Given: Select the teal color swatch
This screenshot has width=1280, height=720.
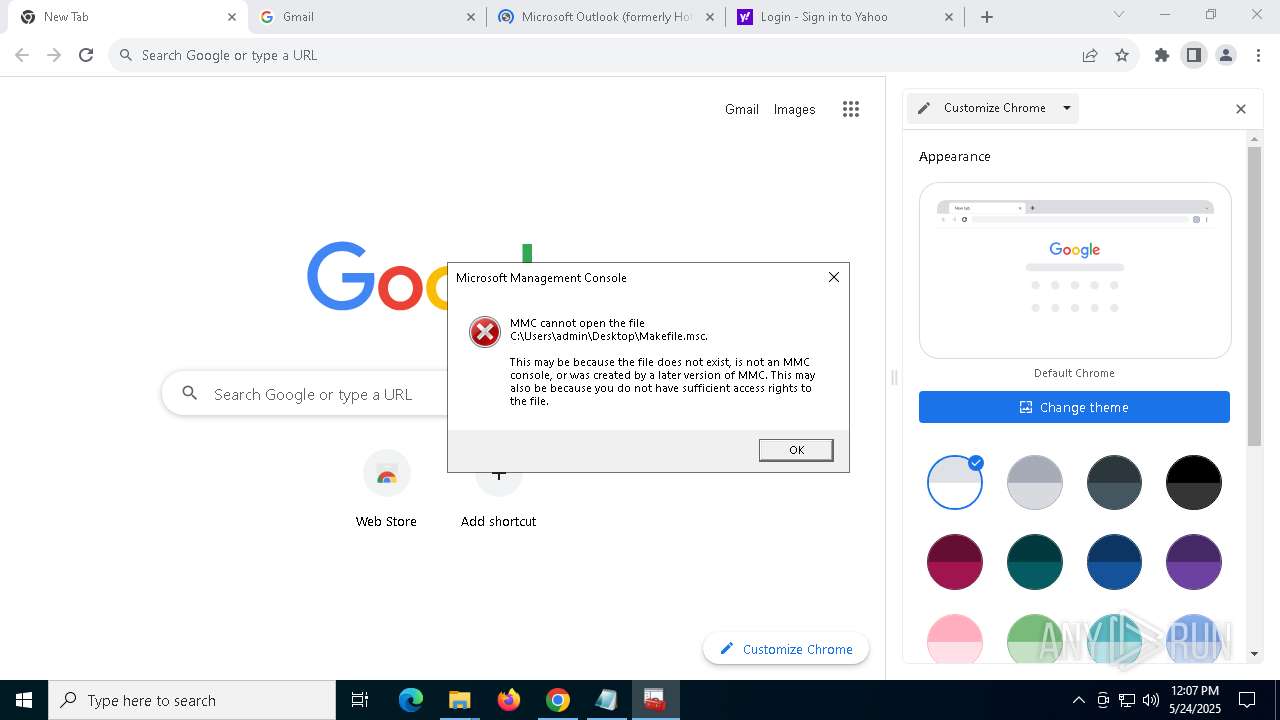Looking at the screenshot, I should tap(1034, 562).
